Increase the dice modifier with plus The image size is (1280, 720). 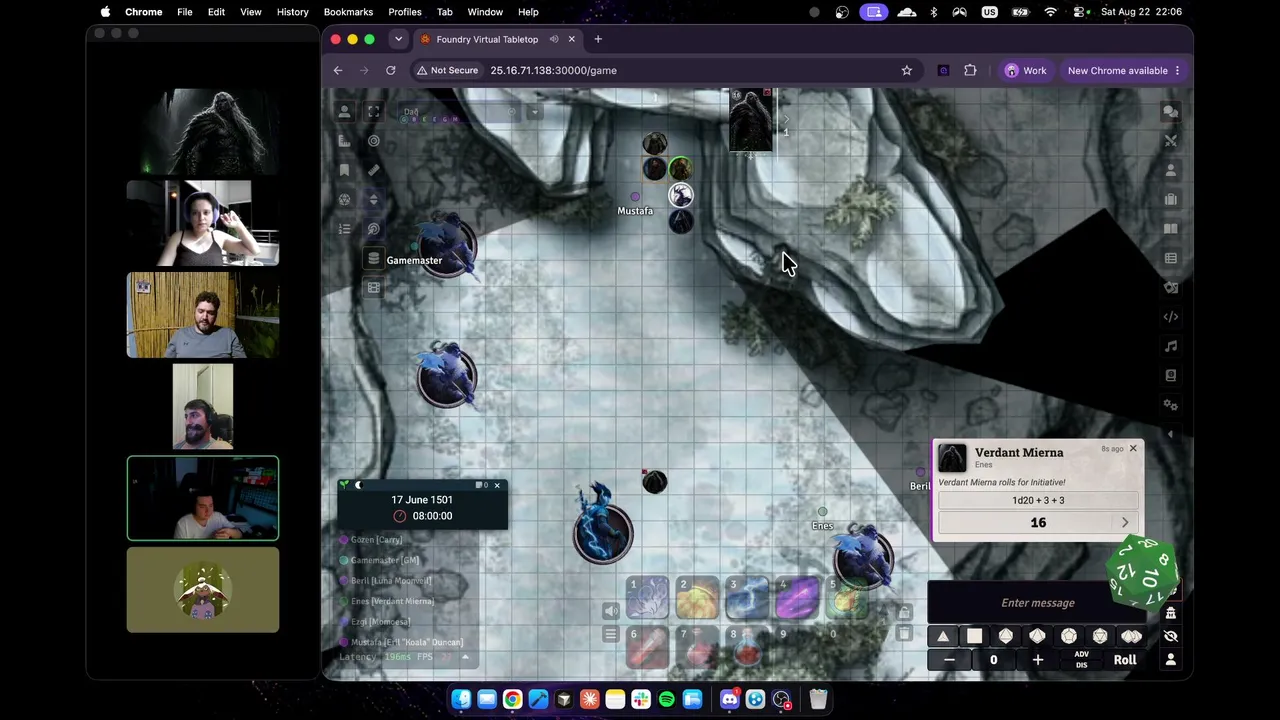[1037, 660]
